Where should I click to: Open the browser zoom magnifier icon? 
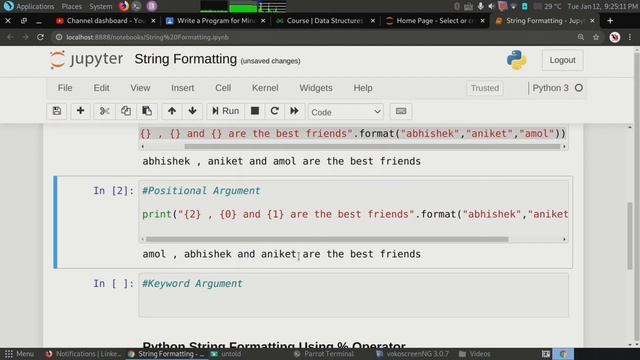tap(581, 37)
